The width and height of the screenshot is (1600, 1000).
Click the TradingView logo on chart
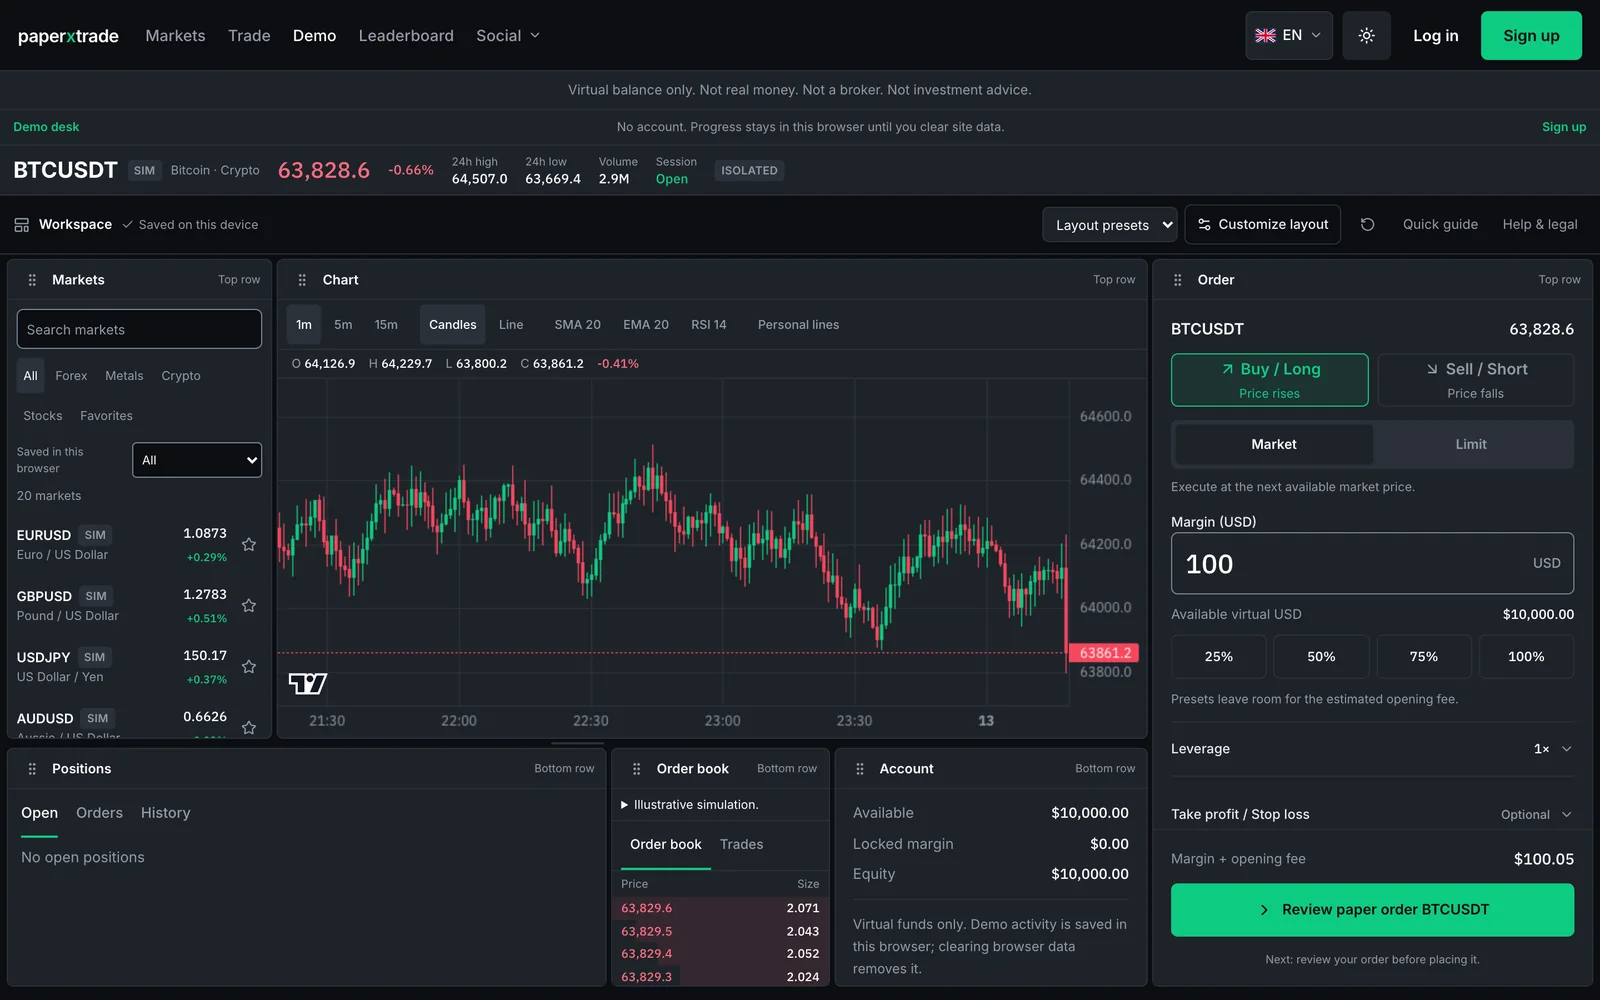click(307, 684)
